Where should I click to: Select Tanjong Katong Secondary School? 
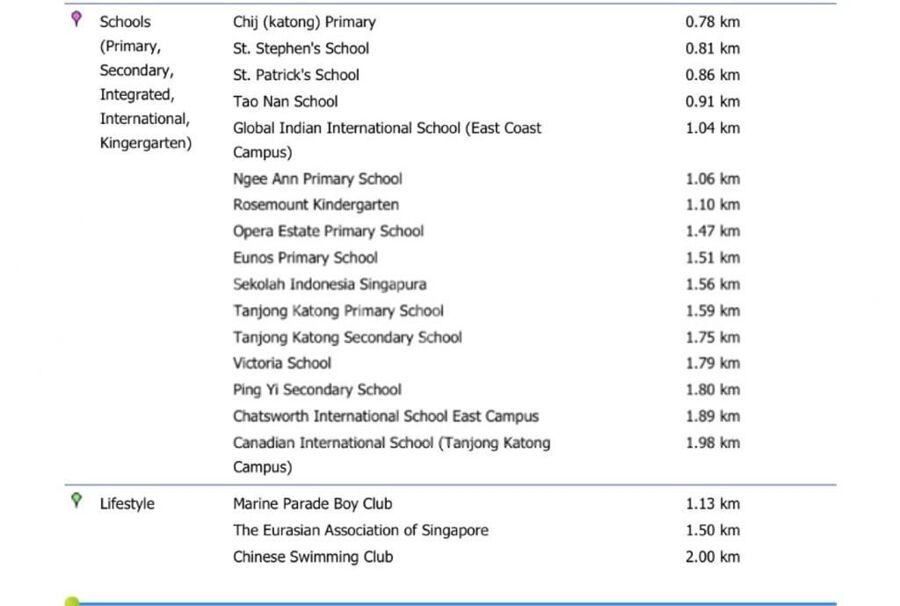click(347, 337)
